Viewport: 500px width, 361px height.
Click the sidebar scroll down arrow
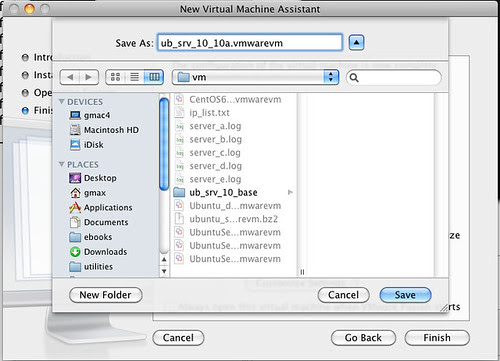[x=164, y=271]
